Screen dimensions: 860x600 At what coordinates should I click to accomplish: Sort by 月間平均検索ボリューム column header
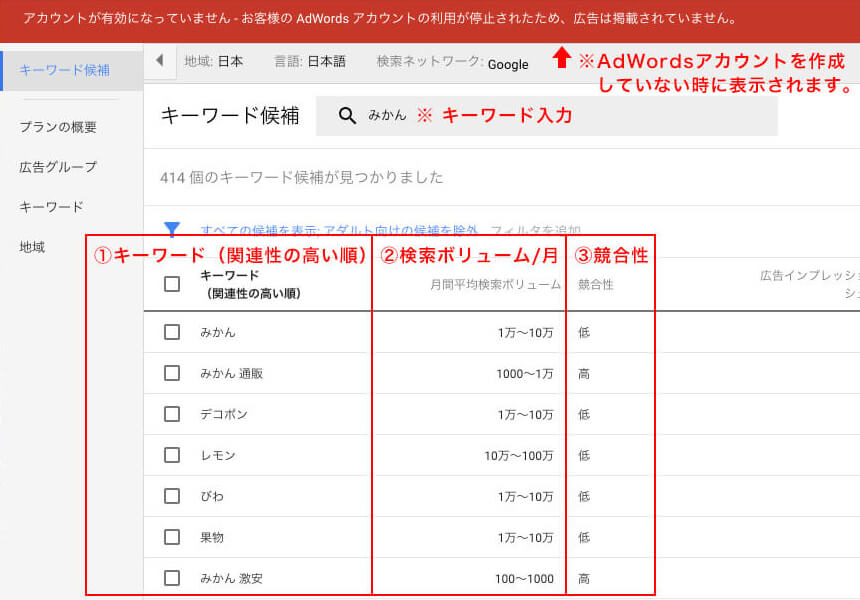tap(495, 284)
